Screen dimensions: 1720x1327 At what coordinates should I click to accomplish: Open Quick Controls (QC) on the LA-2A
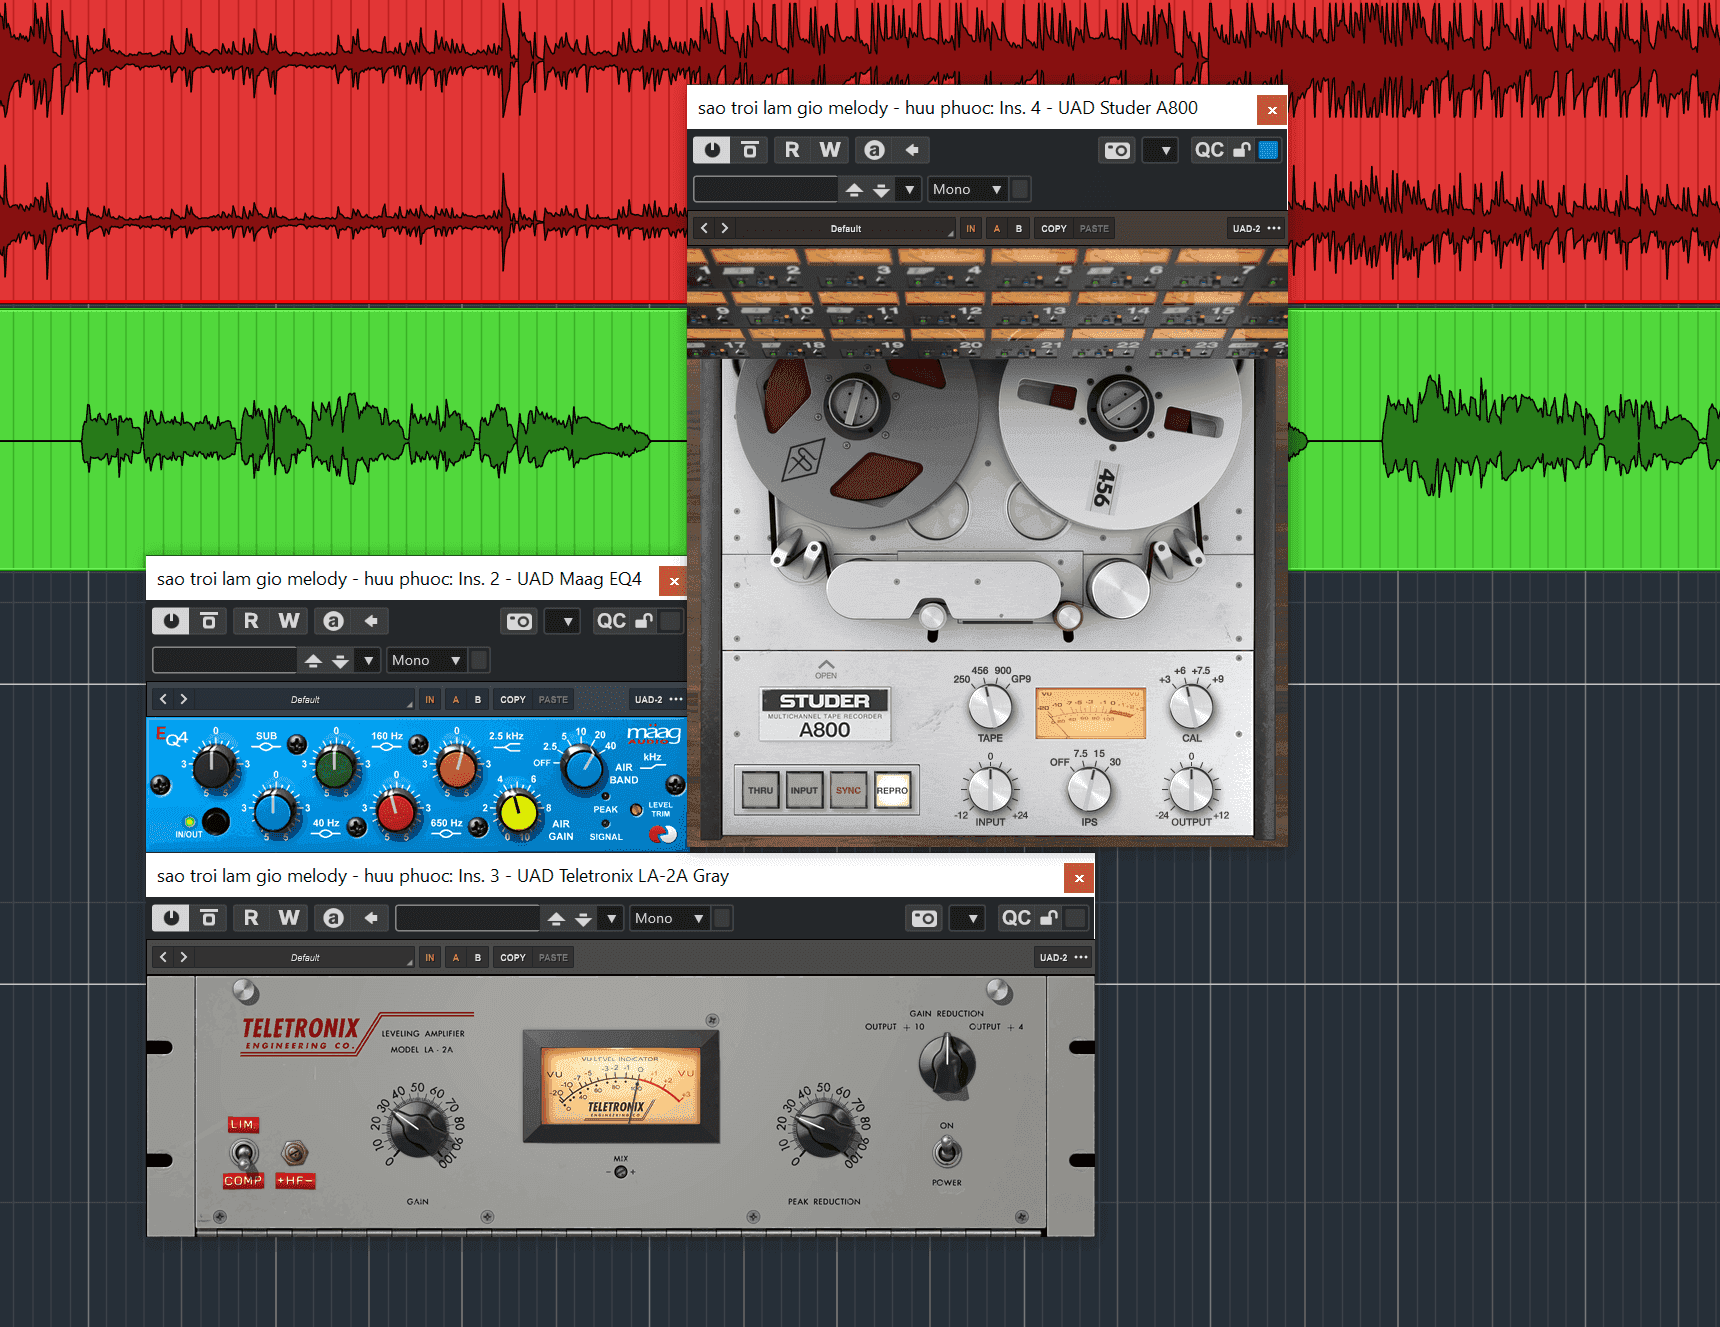[1016, 918]
